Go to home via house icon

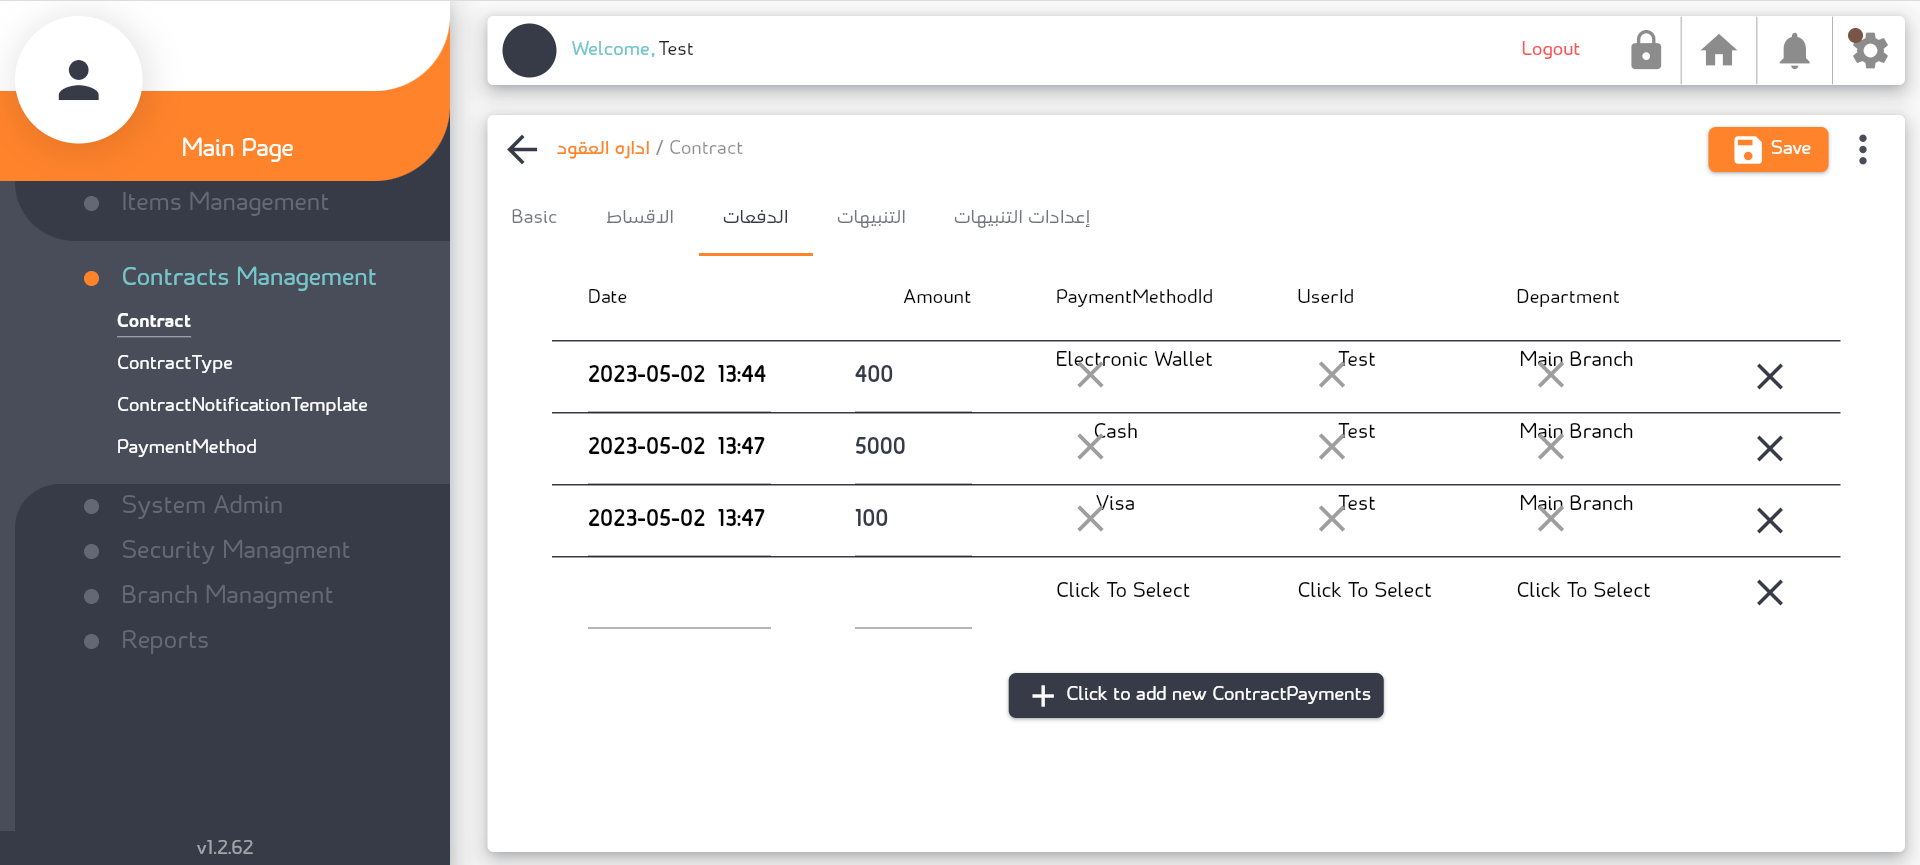click(x=1719, y=50)
